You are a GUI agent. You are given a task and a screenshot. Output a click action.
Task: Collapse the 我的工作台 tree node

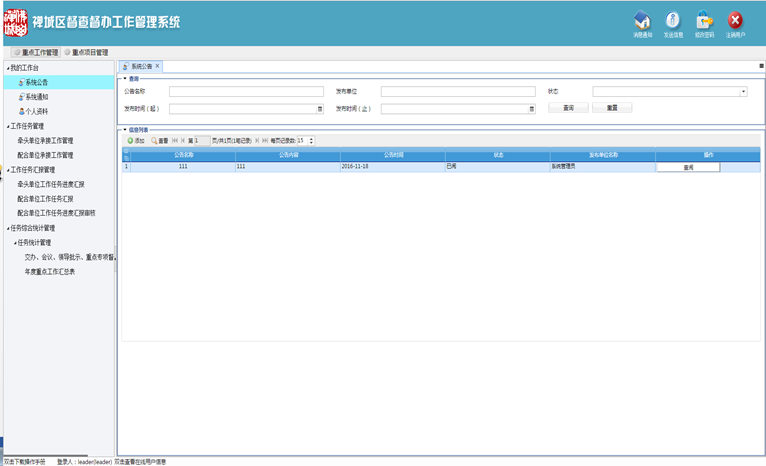tap(7, 68)
